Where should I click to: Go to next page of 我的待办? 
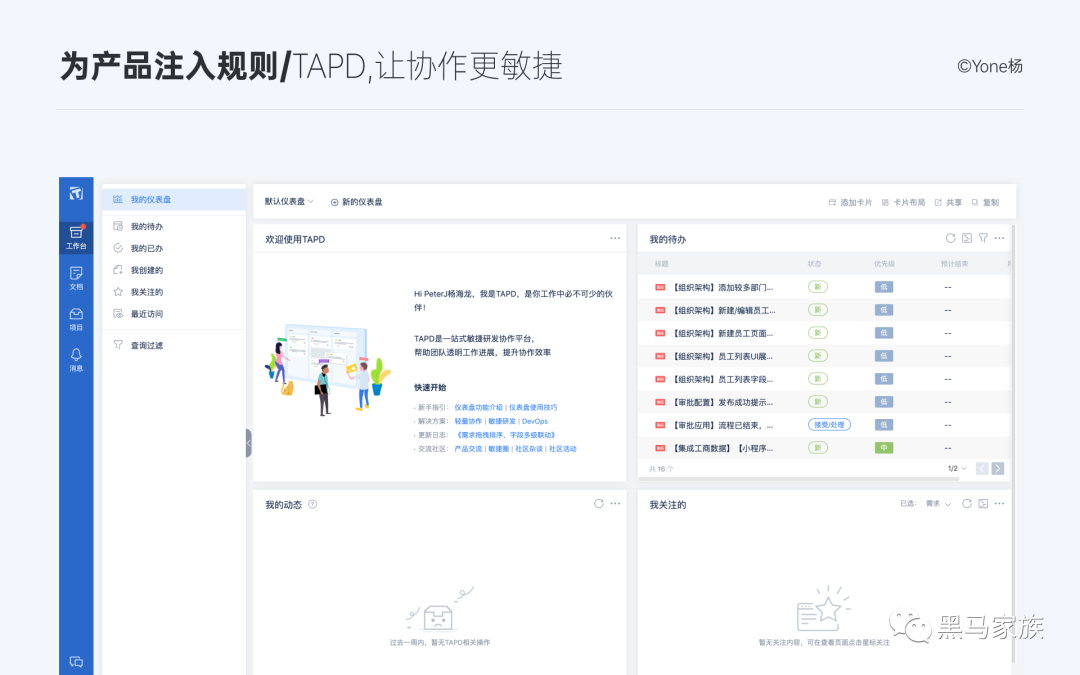pos(997,468)
